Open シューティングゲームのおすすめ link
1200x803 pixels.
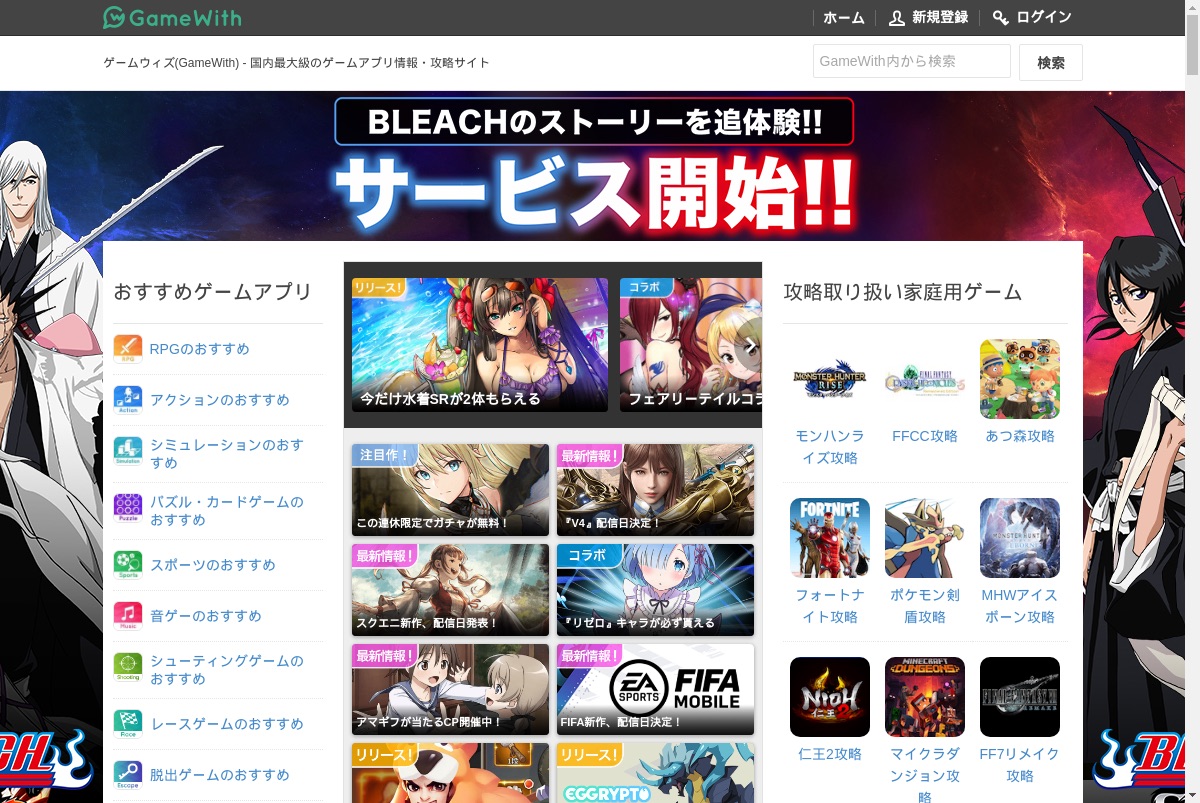coord(227,670)
